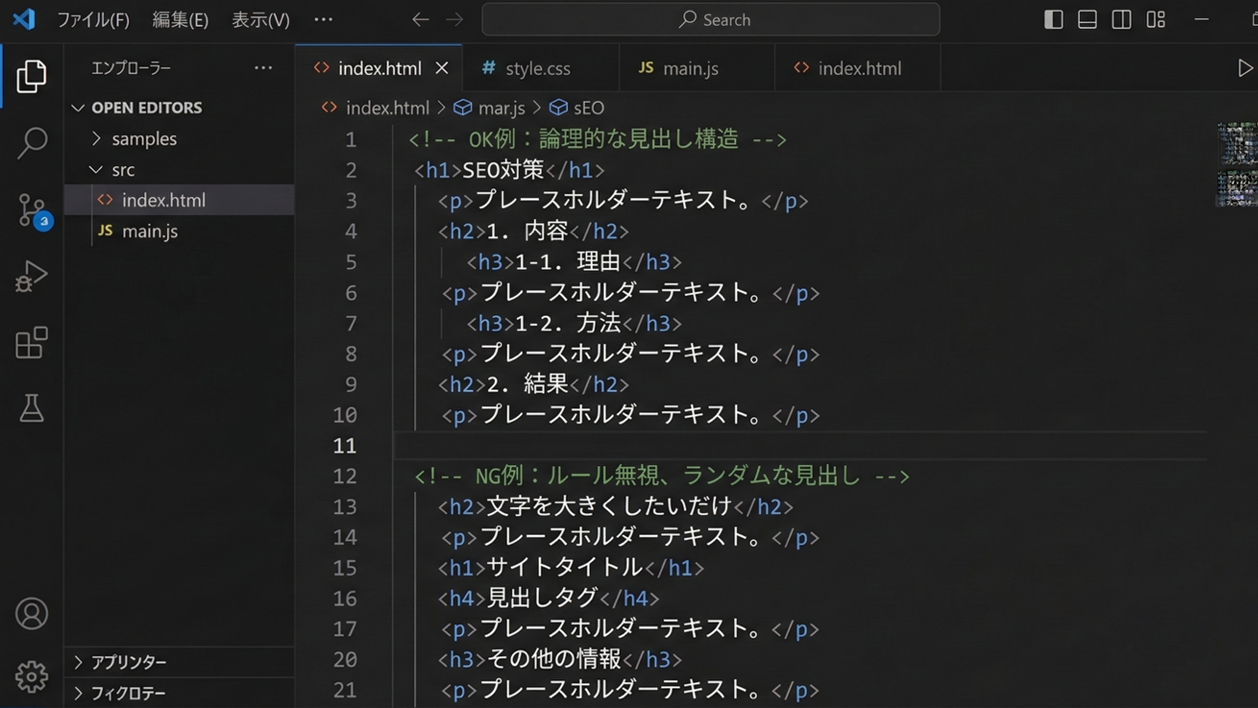Open the Testing flask view

click(31, 408)
